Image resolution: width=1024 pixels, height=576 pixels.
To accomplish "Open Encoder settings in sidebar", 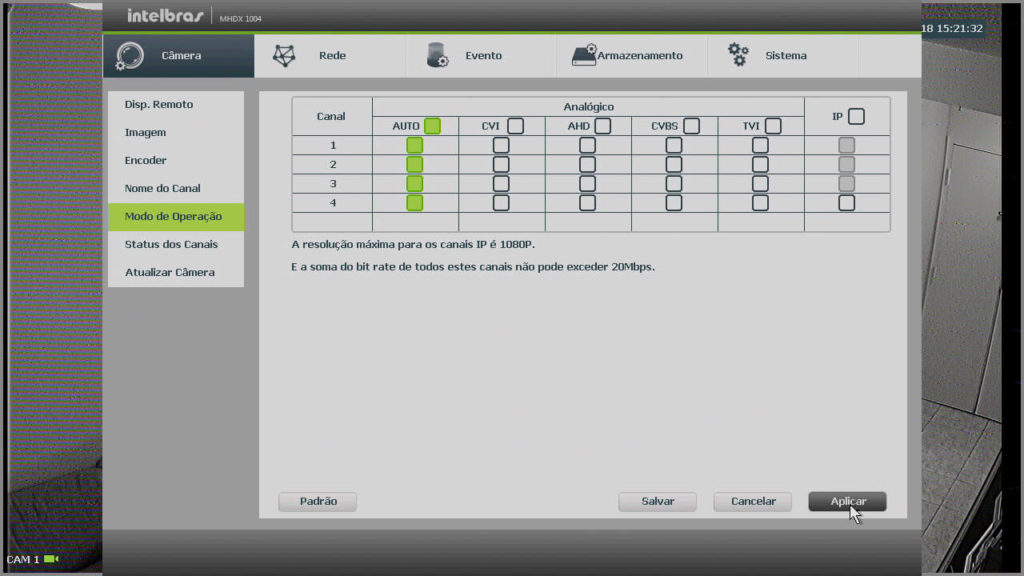I will click(x=176, y=161).
